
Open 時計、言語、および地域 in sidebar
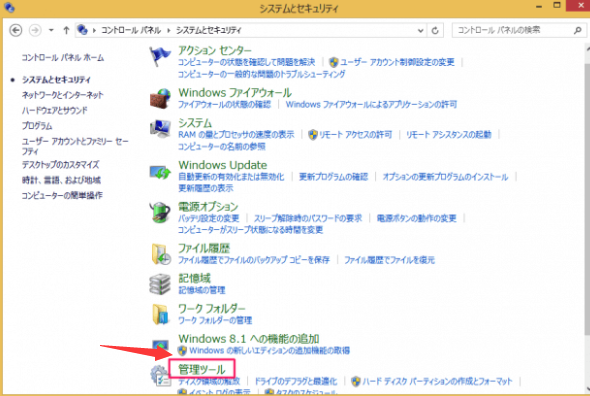61,180
